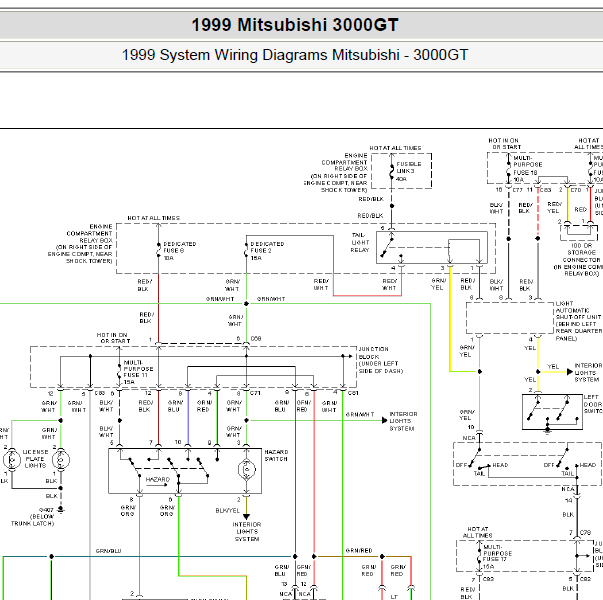Click the "1999 Mitsubishi 3000GT" title heading
This screenshot has height=600, width=603.
point(295,25)
